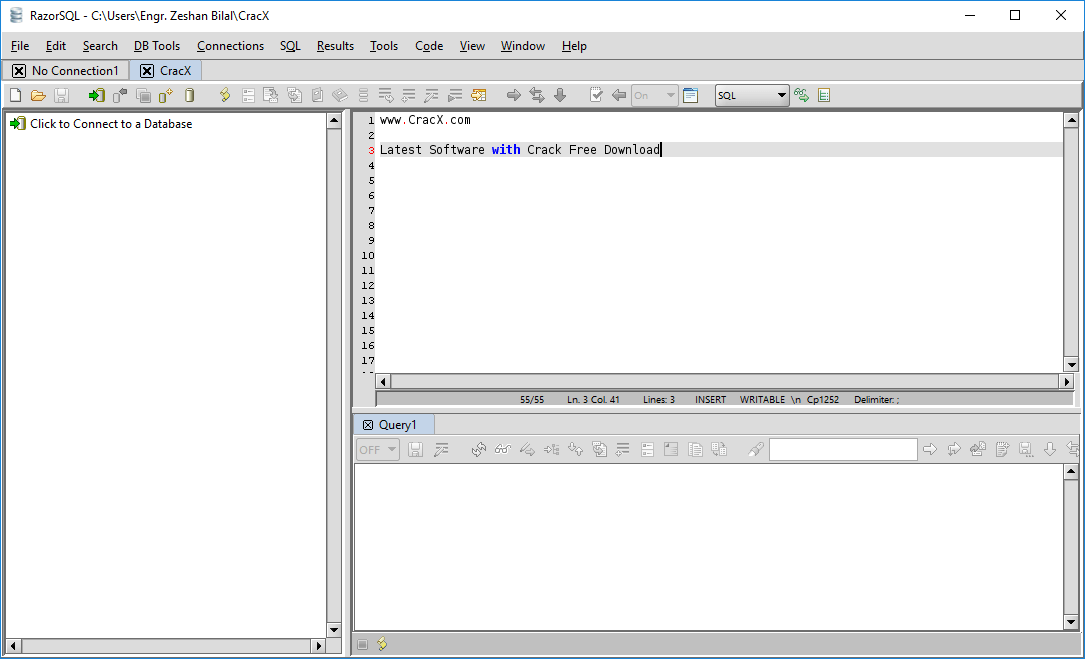1085x659 pixels.
Task: Click the 'Ln. 3 Col. 41' status text
Action: pyautogui.click(x=593, y=399)
